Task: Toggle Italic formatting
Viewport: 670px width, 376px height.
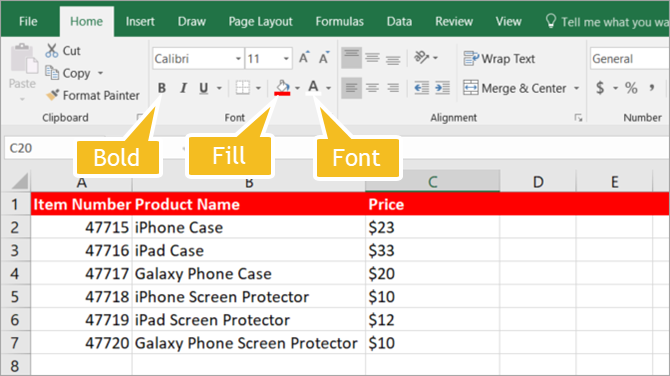Action: [x=183, y=88]
